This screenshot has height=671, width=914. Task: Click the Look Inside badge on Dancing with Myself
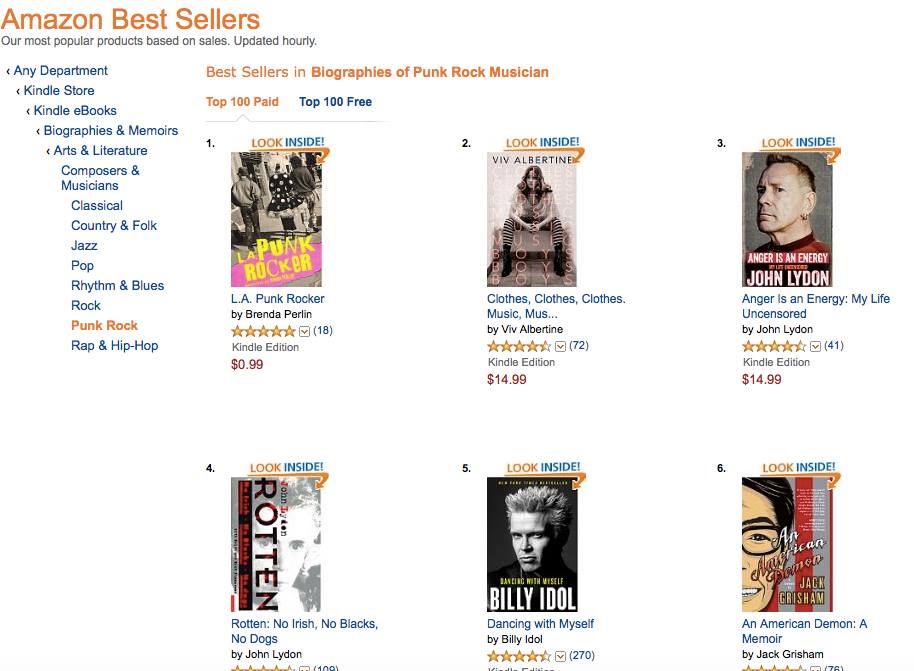(543, 468)
